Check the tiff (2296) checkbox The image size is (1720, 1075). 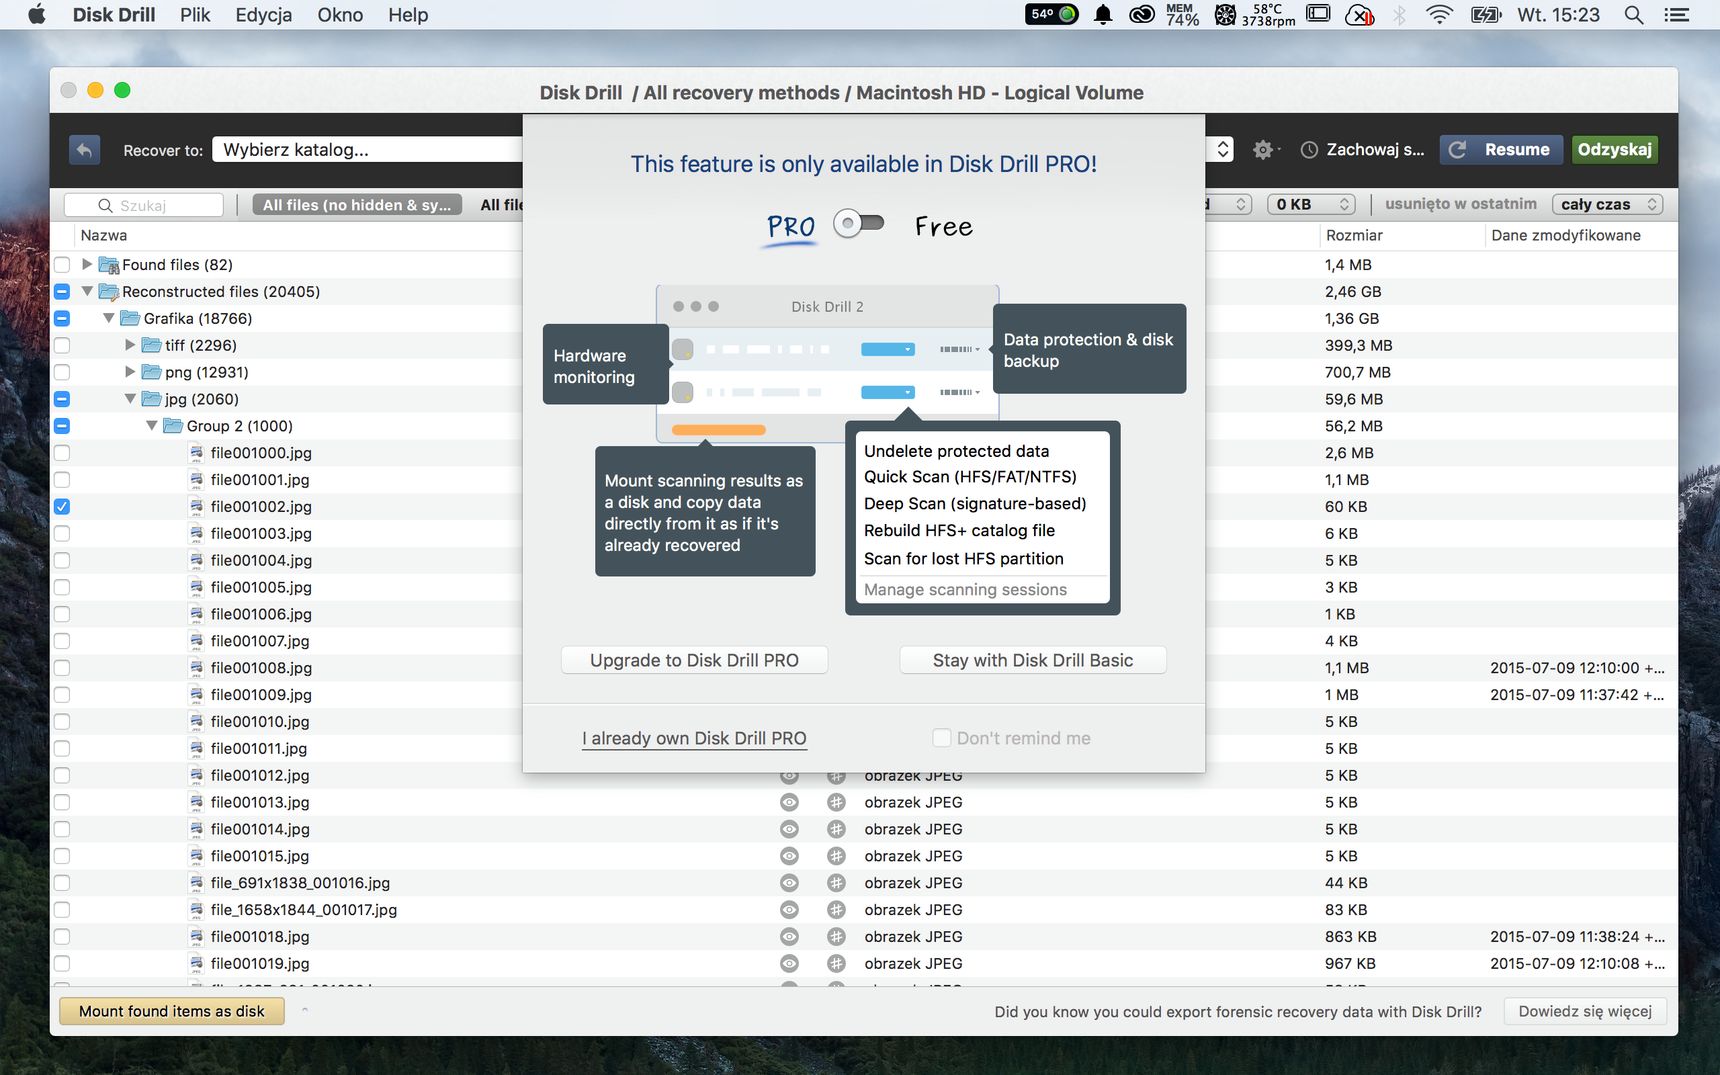pyautogui.click(x=62, y=345)
